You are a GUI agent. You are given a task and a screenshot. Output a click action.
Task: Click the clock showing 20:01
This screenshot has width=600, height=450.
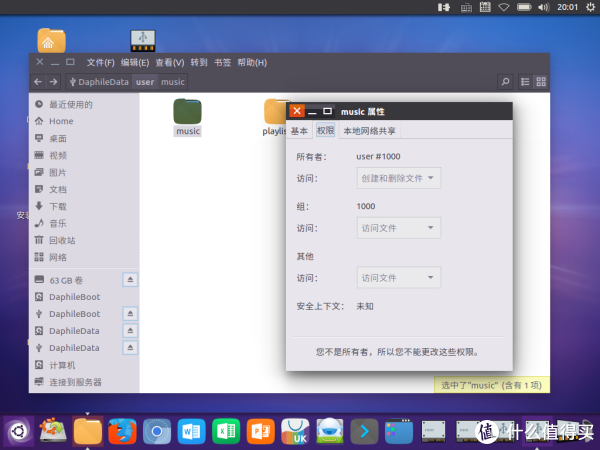(x=567, y=7)
